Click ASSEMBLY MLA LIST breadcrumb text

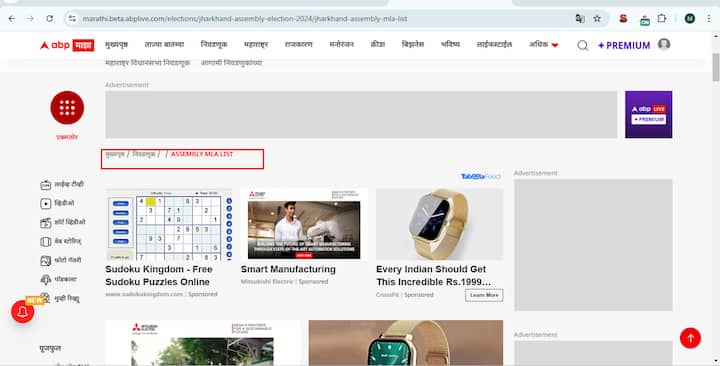202,154
